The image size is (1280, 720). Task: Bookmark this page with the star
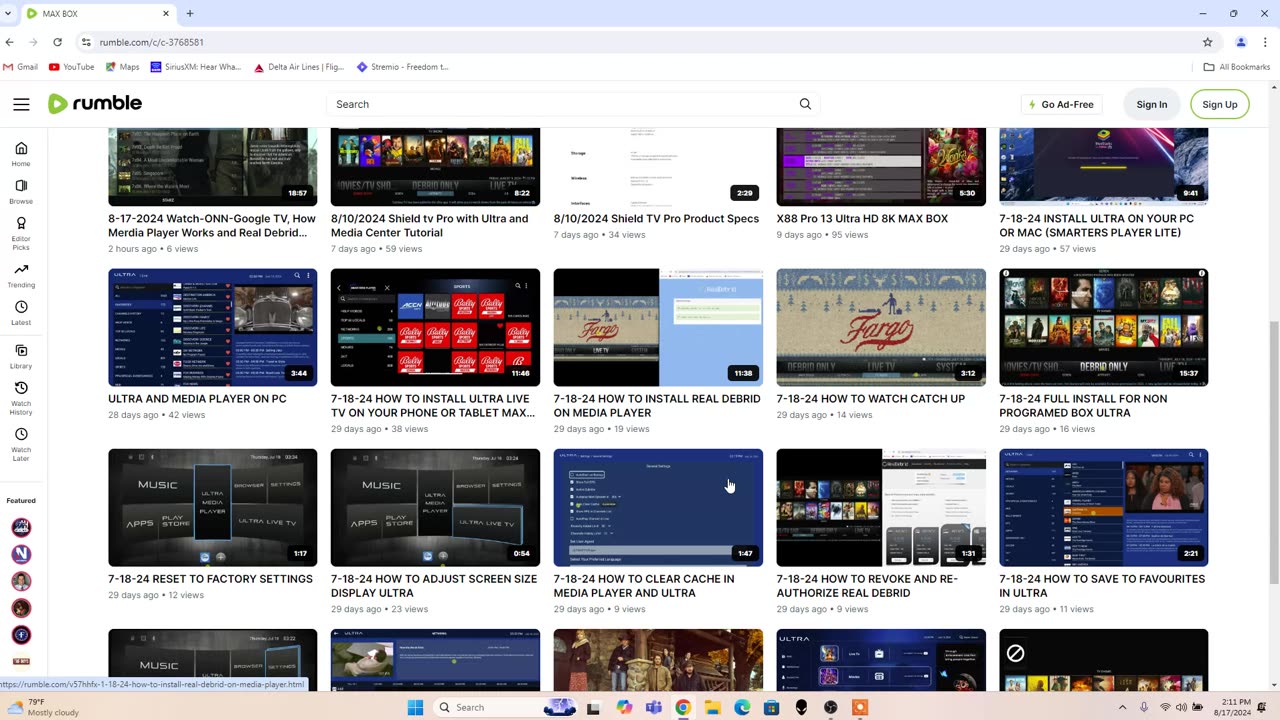tap(1207, 42)
